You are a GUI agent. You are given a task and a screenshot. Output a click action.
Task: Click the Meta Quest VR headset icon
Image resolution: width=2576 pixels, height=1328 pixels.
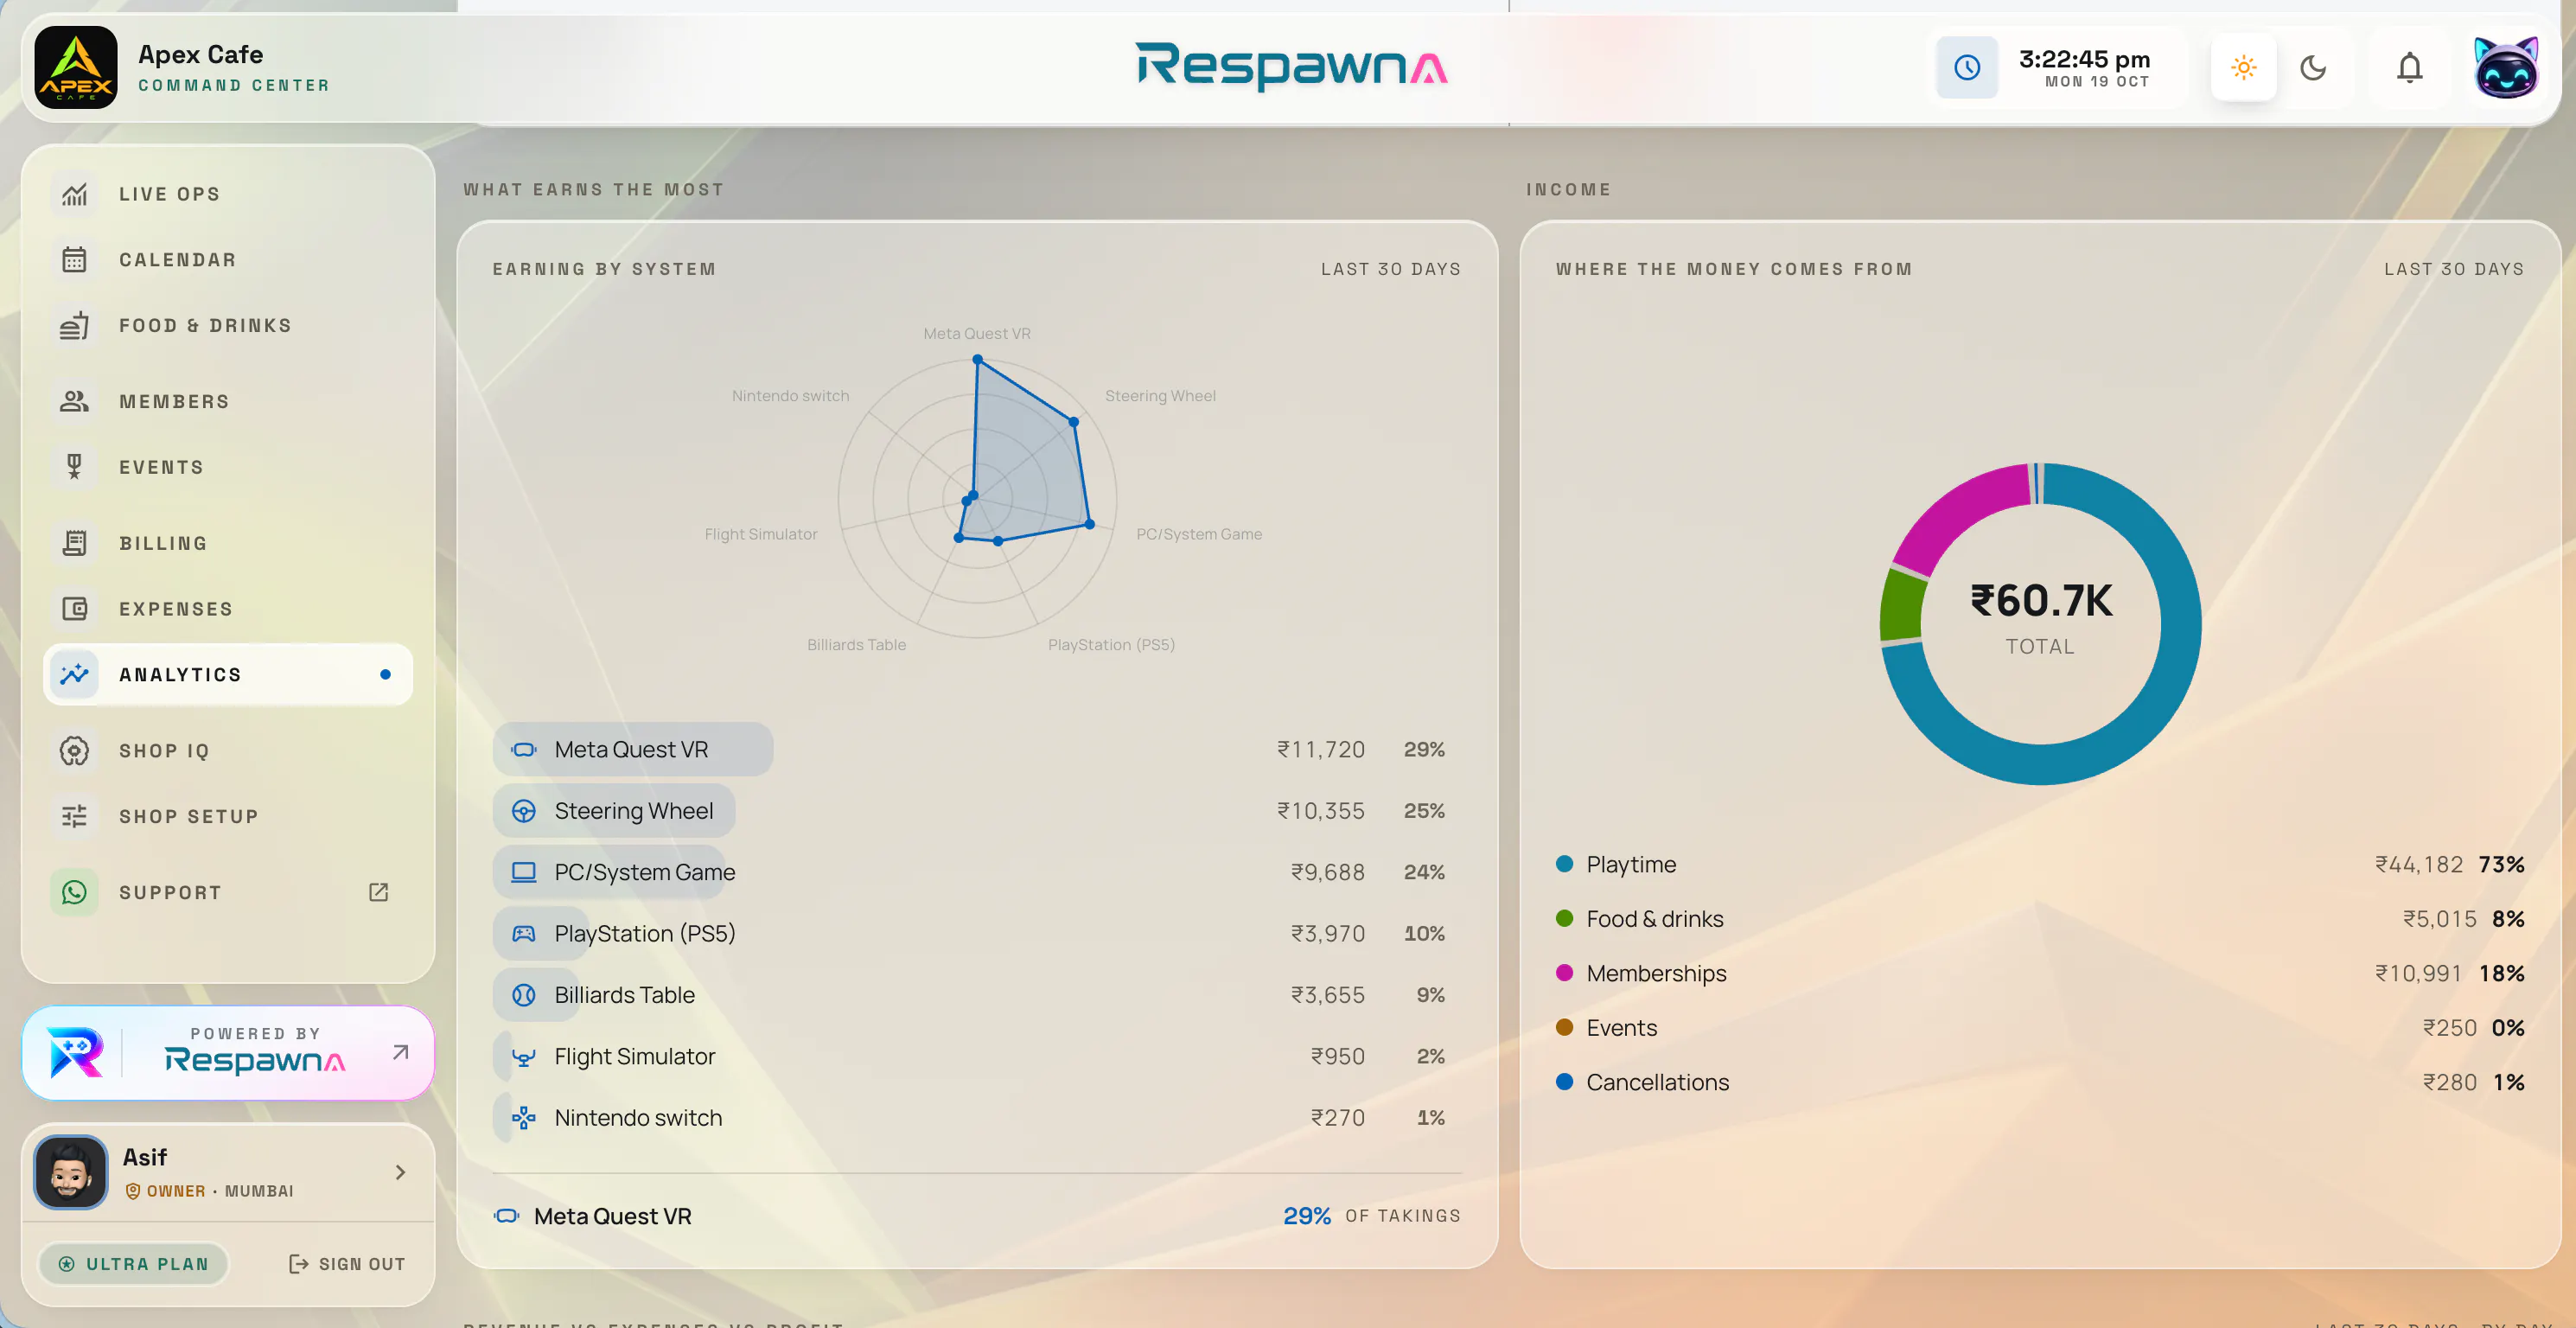tap(524, 750)
